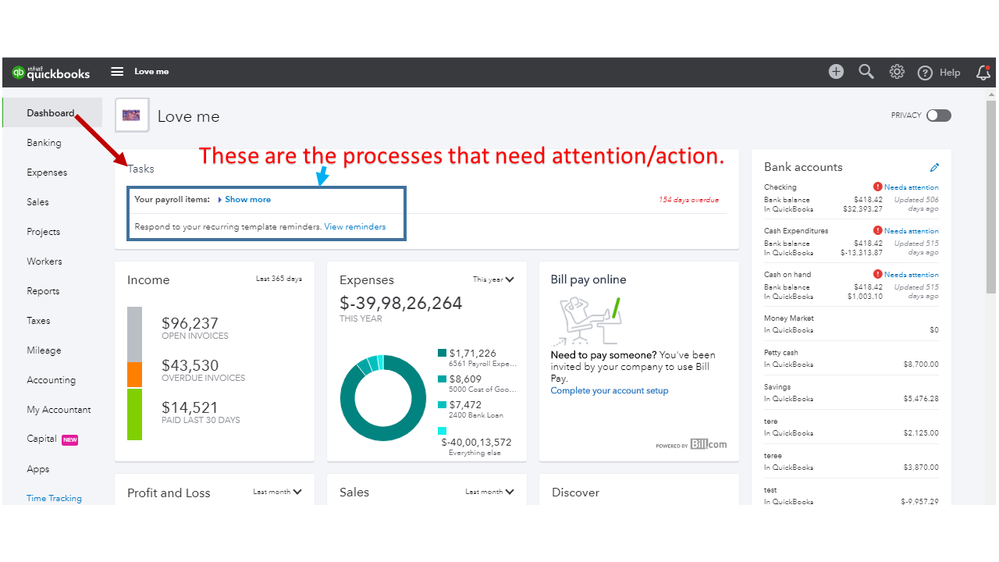The width and height of the screenshot is (999, 562).
Task: Expand payroll items Show more
Action: click(247, 199)
